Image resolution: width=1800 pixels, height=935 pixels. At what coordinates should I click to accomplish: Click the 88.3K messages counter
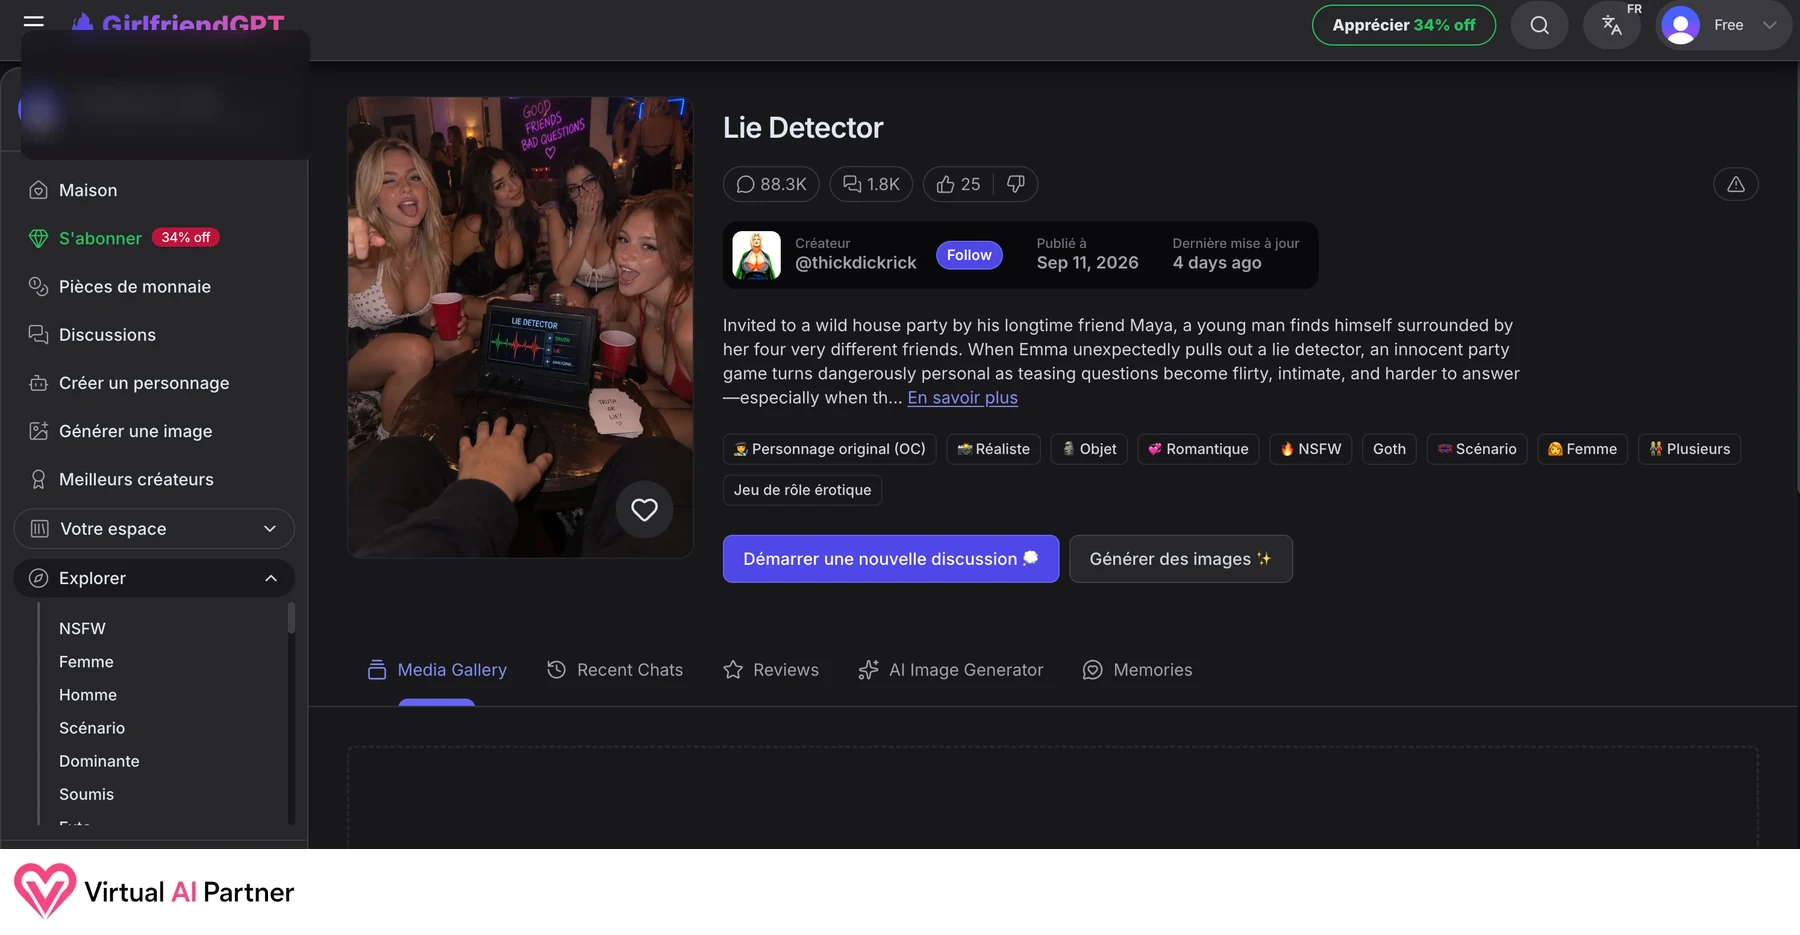point(771,184)
